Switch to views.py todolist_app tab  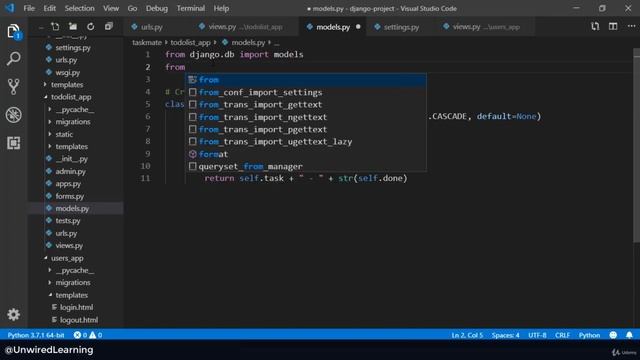246,27
